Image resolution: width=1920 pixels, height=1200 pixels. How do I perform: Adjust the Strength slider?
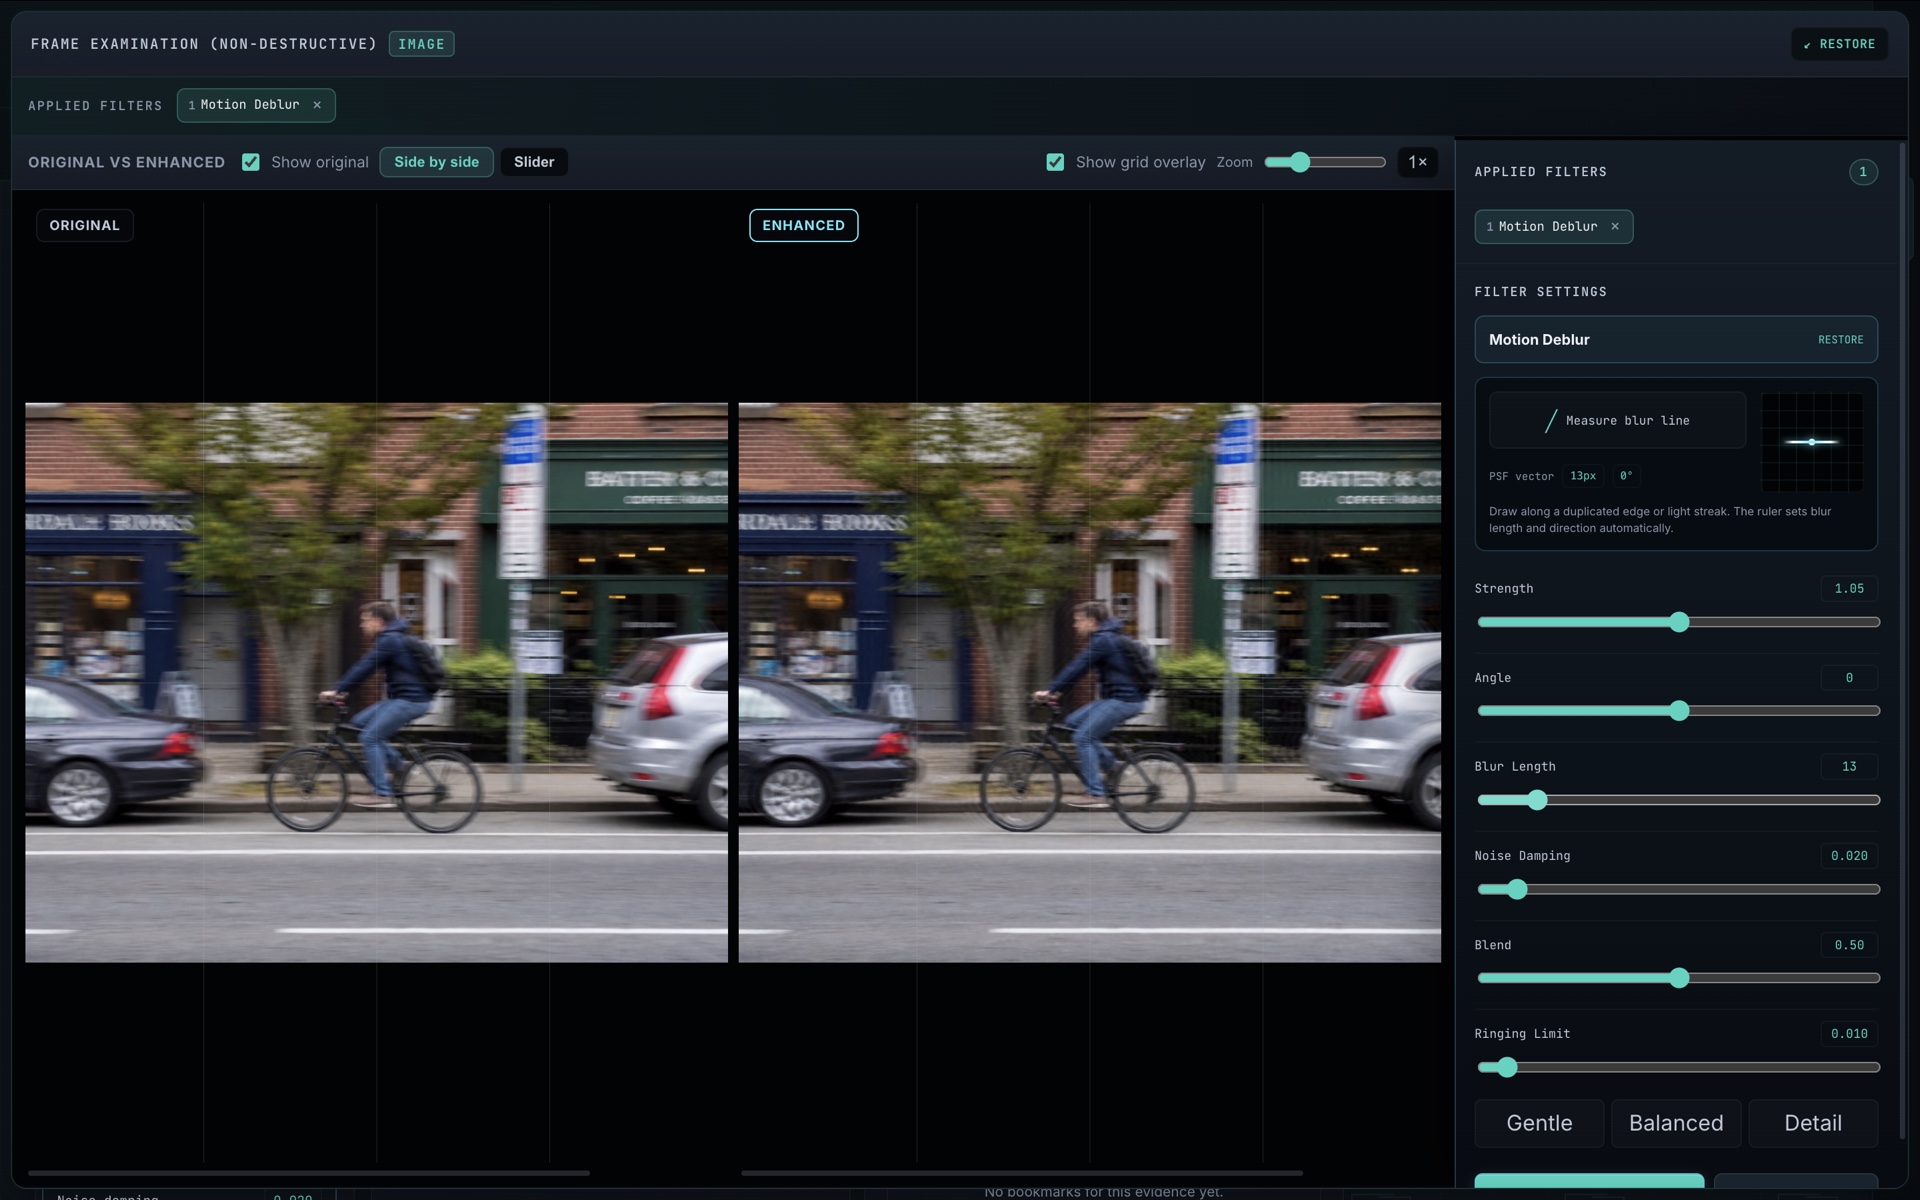coord(1679,622)
